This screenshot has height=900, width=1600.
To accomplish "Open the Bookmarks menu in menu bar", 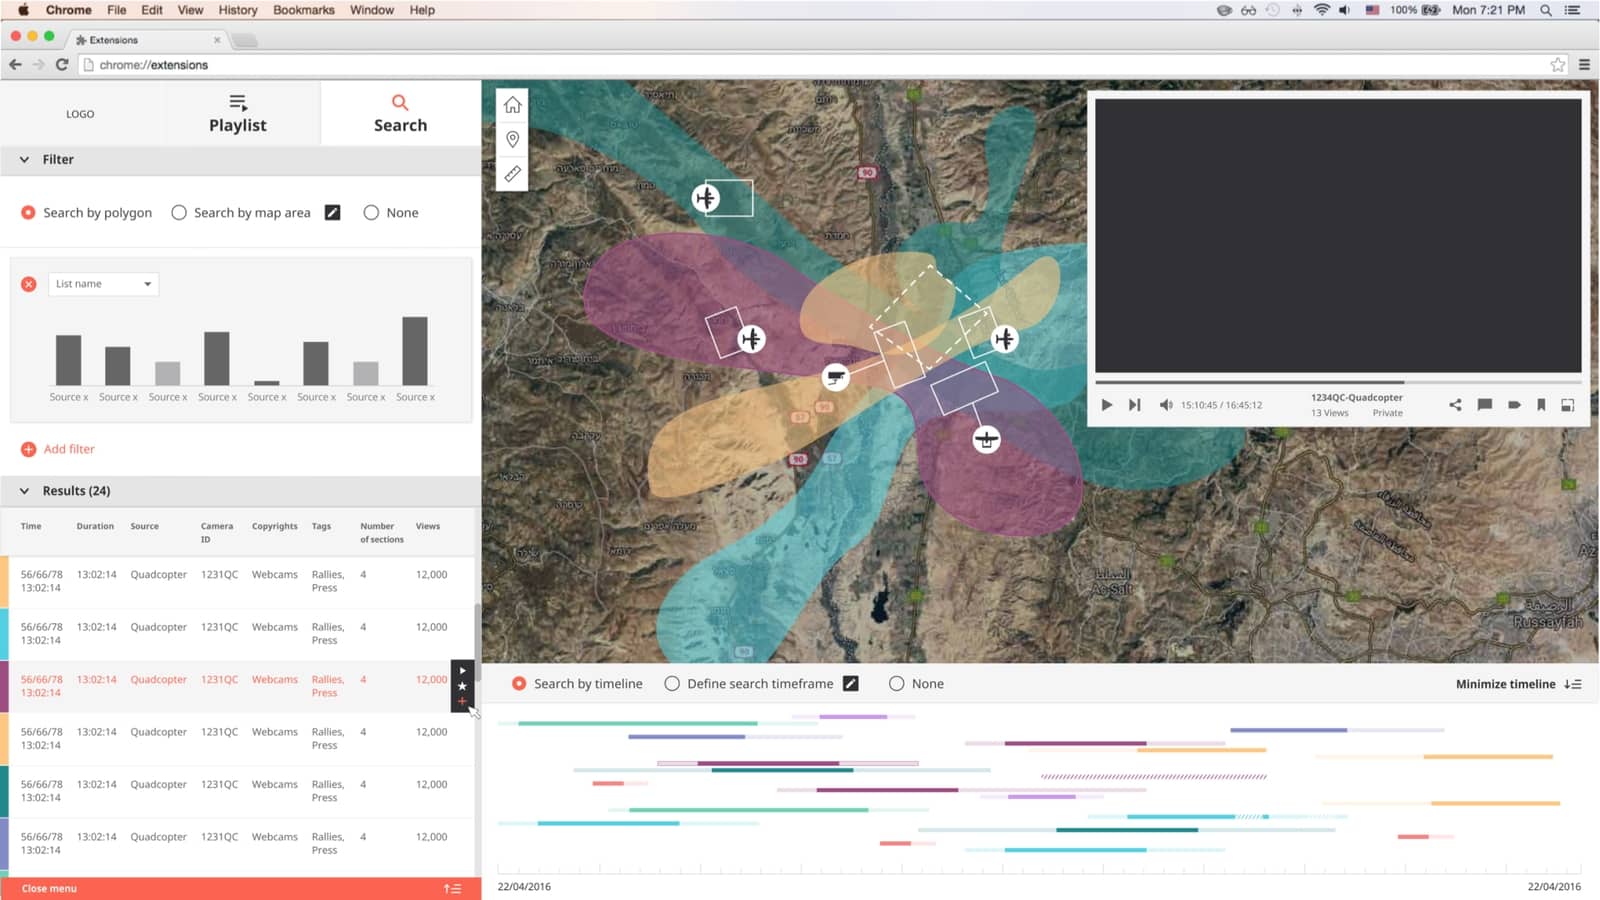I will [x=303, y=10].
